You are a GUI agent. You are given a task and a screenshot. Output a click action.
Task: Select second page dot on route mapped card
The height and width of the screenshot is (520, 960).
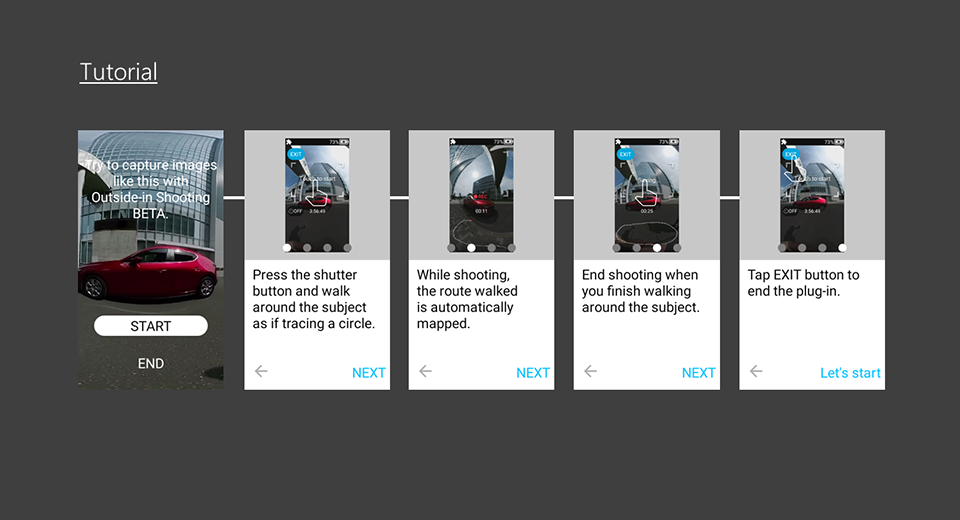pyautogui.click(x=471, y=248)
